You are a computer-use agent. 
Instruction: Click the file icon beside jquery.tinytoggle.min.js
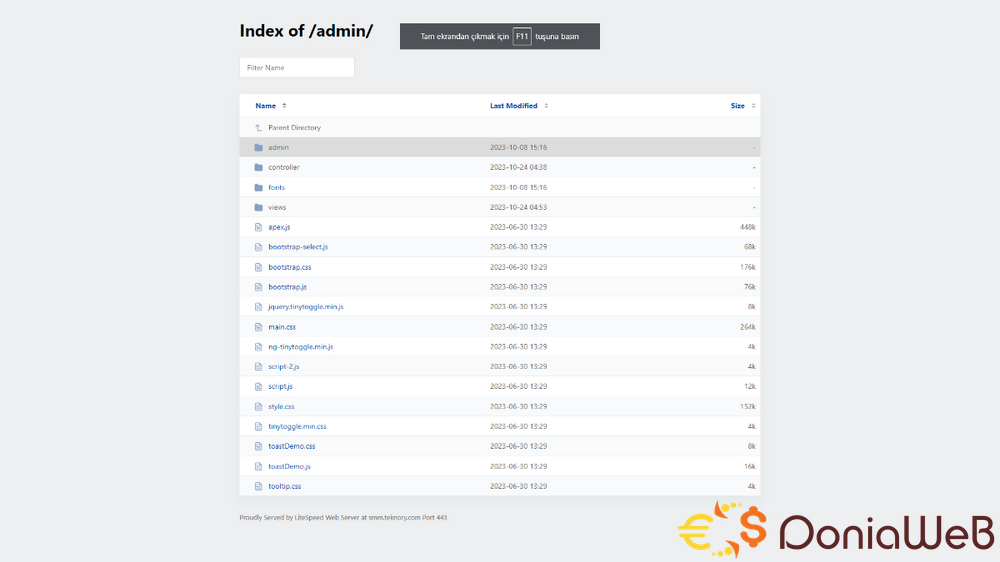(258, 307)
